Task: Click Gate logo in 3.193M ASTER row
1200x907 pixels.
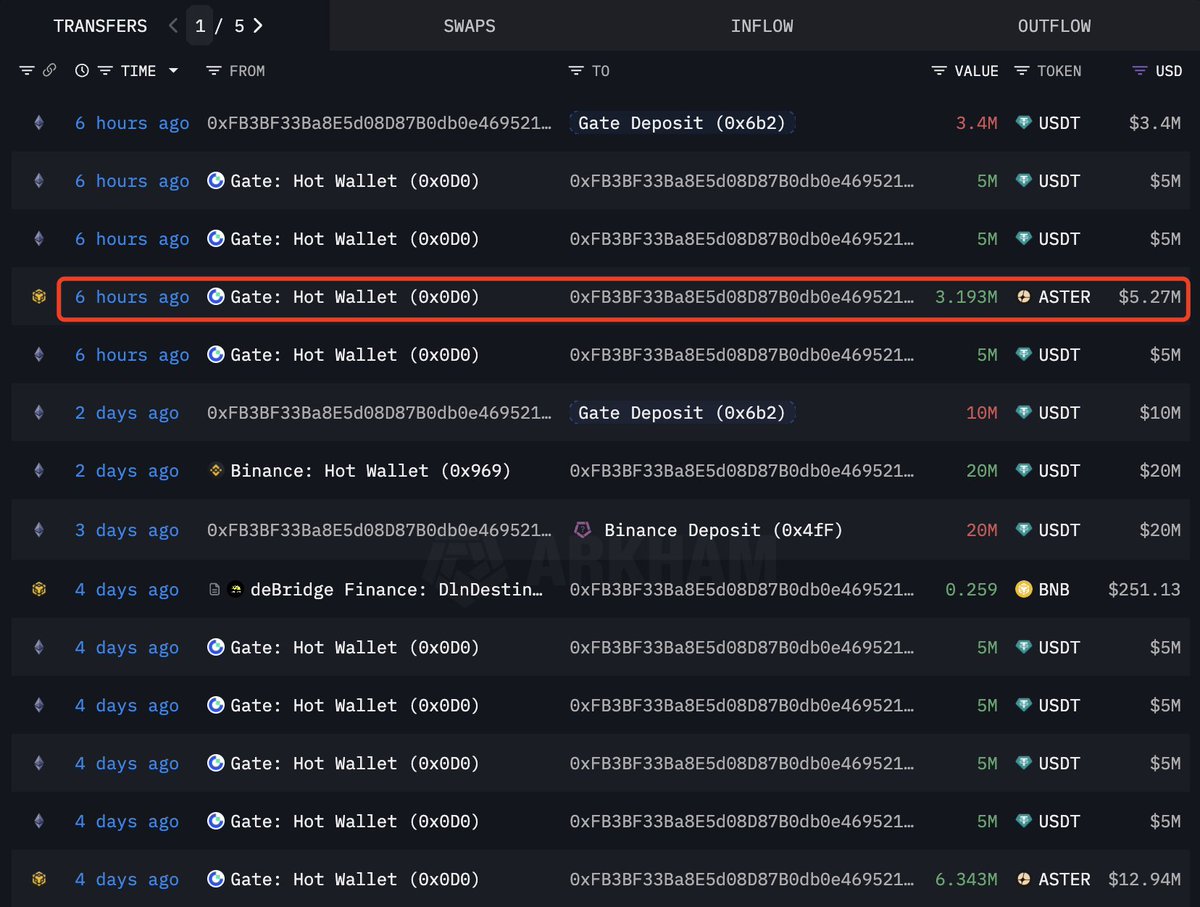Action: tap(215, 297)
